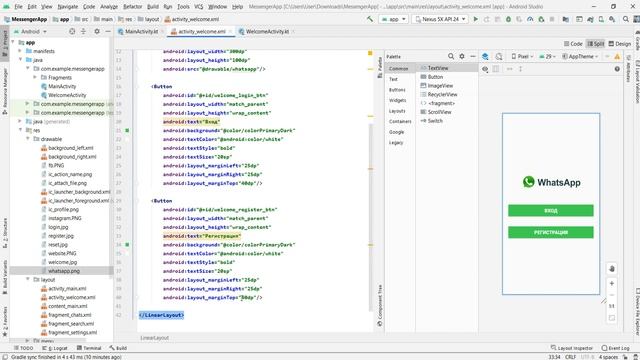Select the activity_welcome.xml editor tab
The image size is (640, 360).
click(202, 31)
